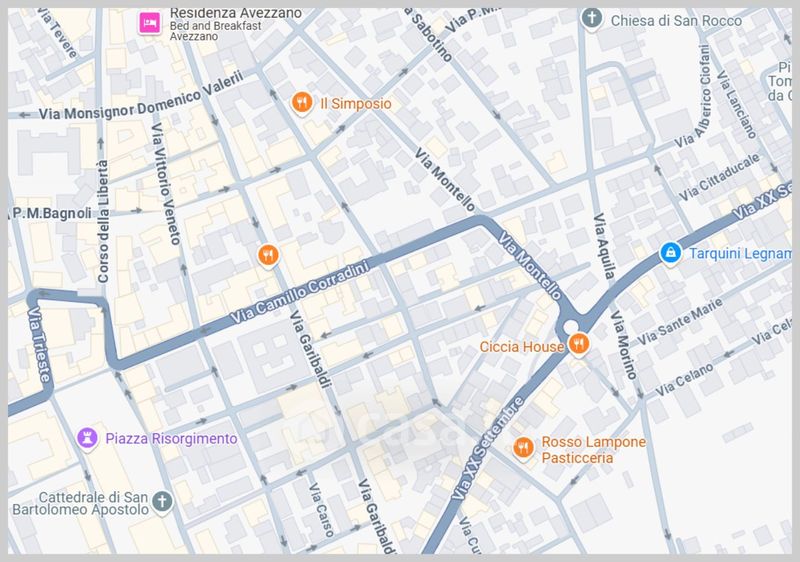800x562 pixels.
Task: Click the Via Sabotino street label
Action: [x=429, y=35]
